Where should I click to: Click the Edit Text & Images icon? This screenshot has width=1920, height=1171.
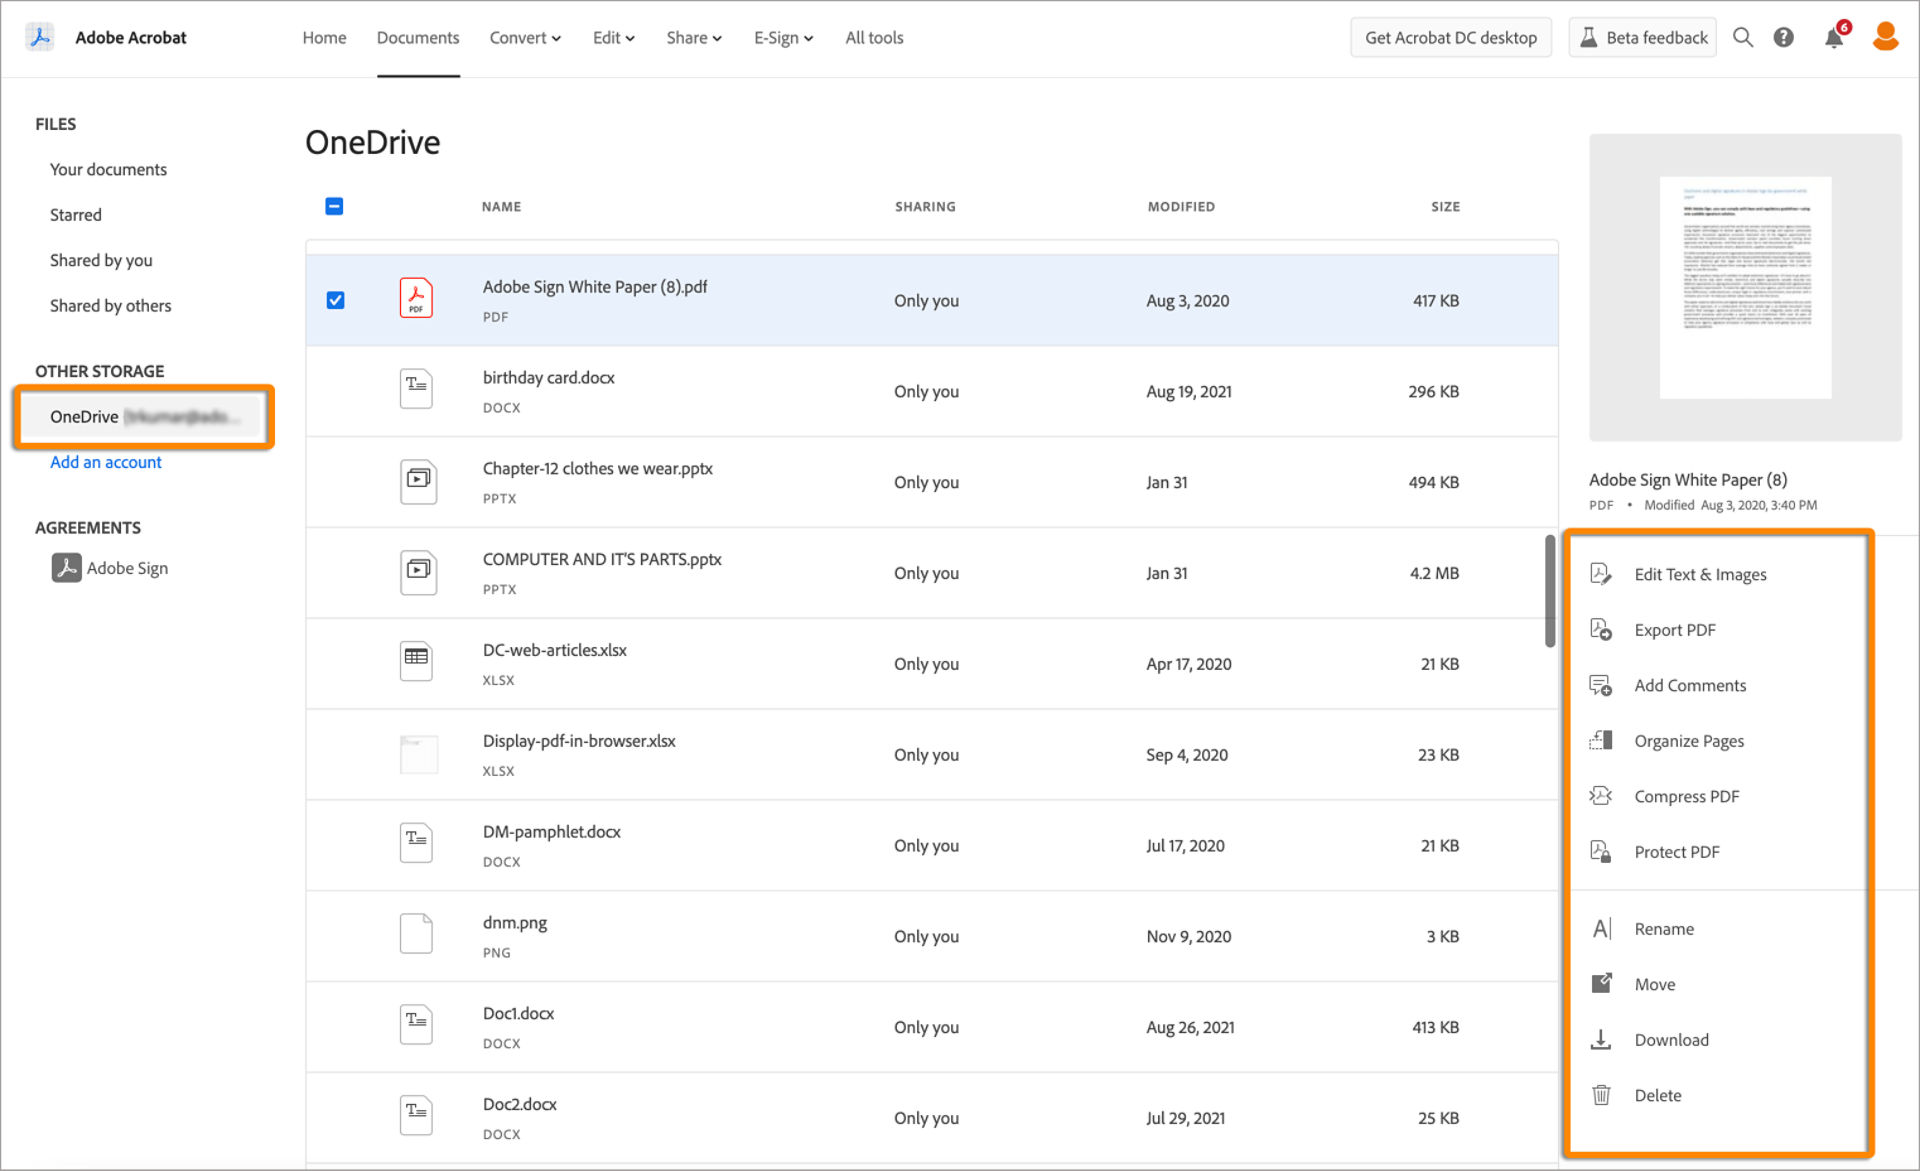tap(1600, 574)
